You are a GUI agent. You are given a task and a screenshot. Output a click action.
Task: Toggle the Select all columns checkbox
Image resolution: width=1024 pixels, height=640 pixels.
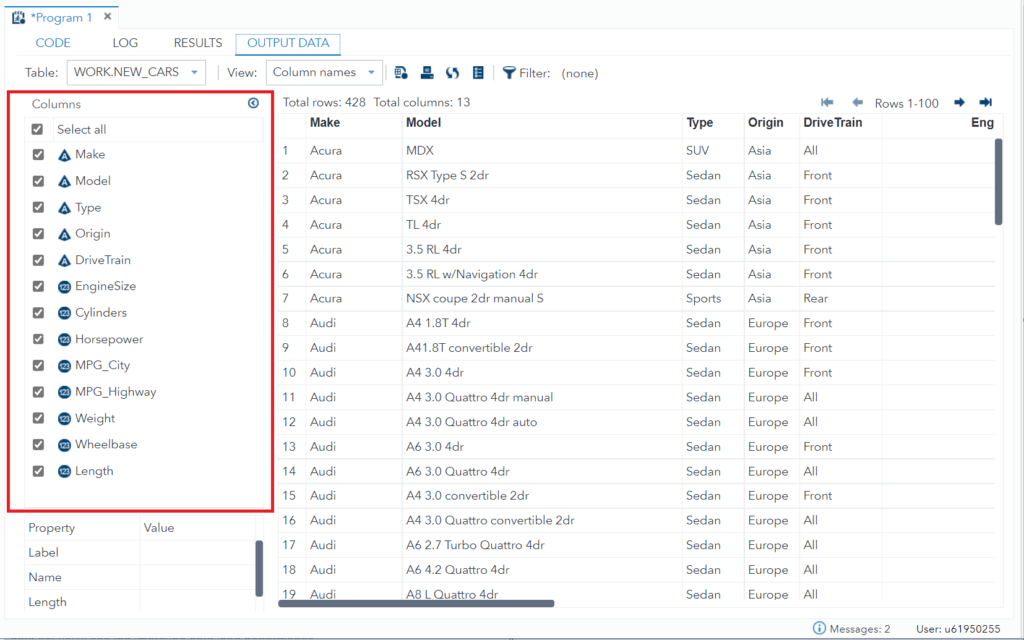click(37, 128)
